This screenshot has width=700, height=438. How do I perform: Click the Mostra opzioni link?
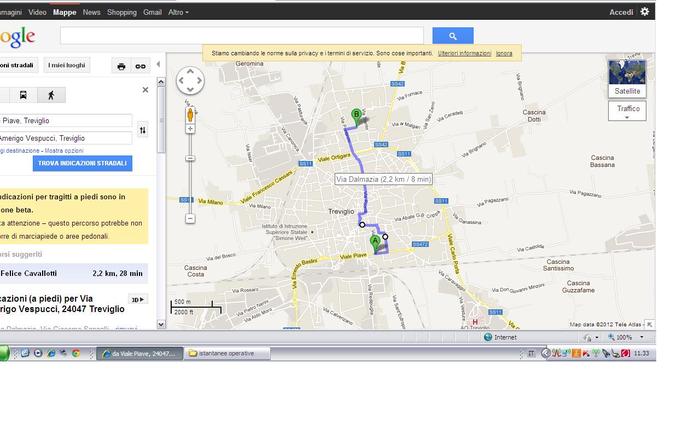pos(64,151)
